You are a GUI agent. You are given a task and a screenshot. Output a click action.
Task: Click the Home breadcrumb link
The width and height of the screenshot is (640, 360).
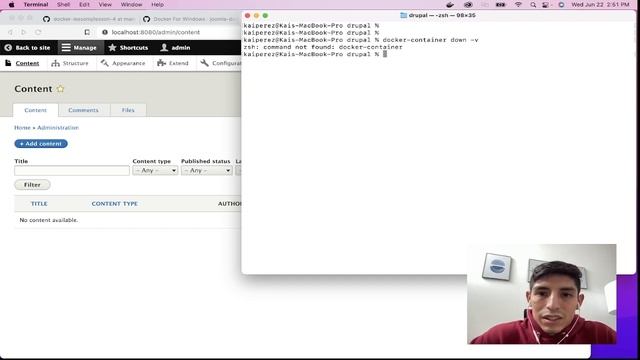22,128
